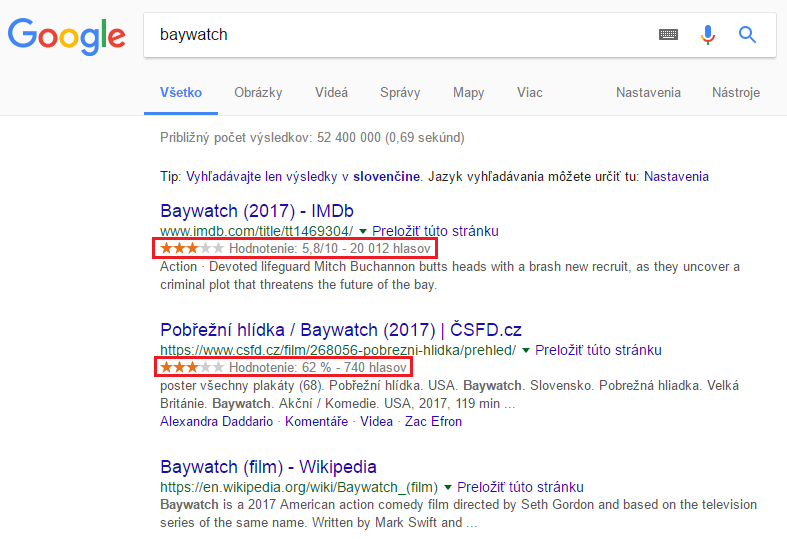Viewport: 787px width, 539px height.
Task: Select the Všetko tab
Action: coord(181,93)
